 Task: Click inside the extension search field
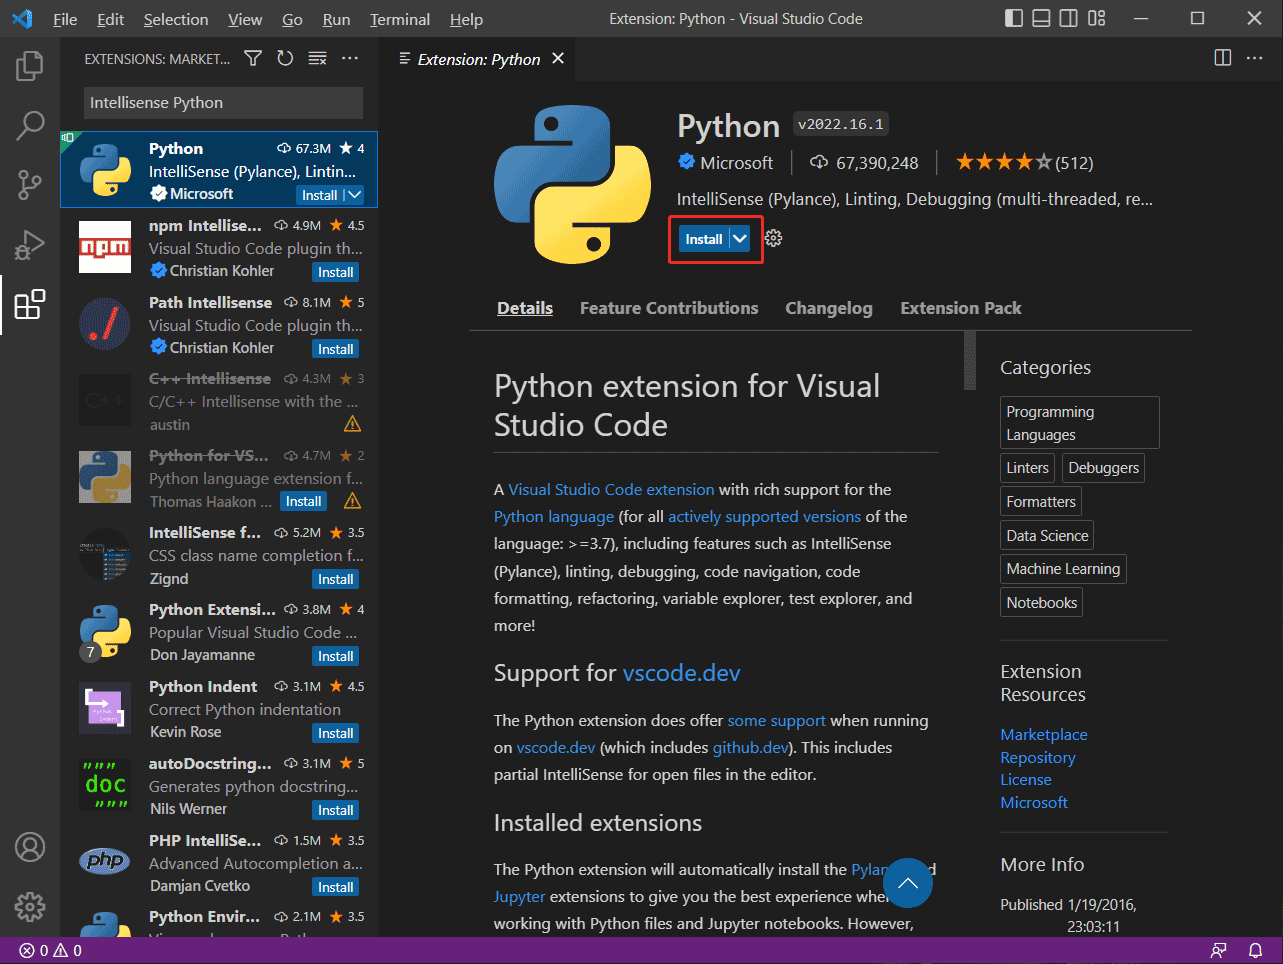click(x=222, y=103)
